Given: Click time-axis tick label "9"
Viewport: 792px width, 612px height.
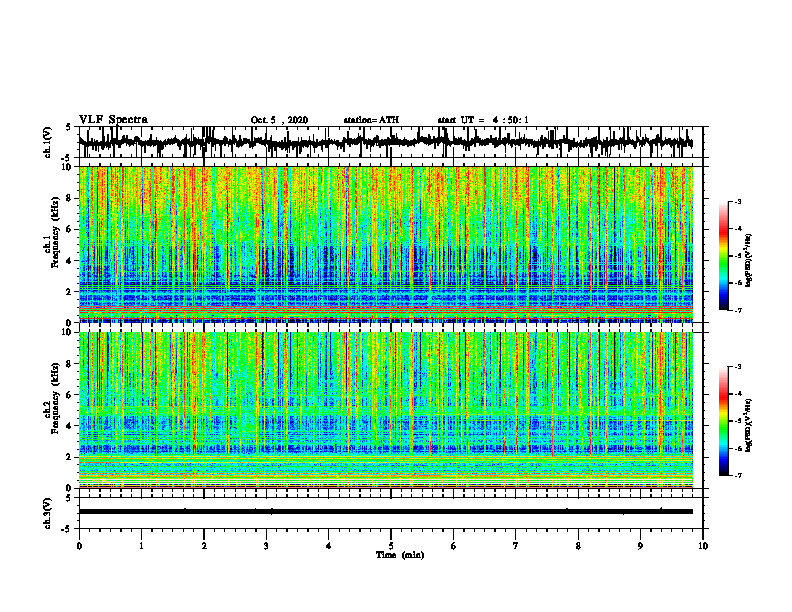Looking at the screenshot, I should coord(640,546).
